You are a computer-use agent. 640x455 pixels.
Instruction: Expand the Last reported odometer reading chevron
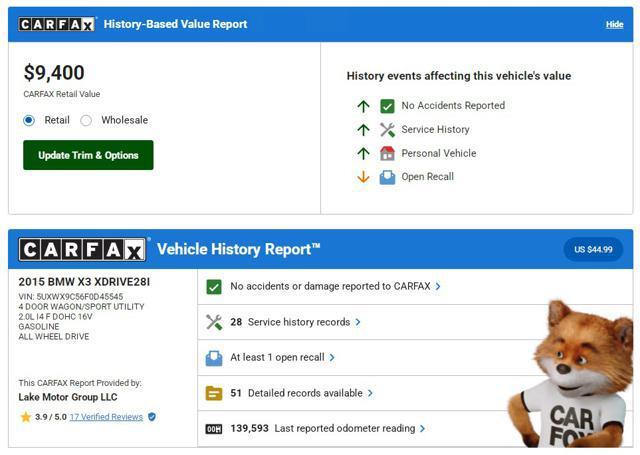click(422, 428)
